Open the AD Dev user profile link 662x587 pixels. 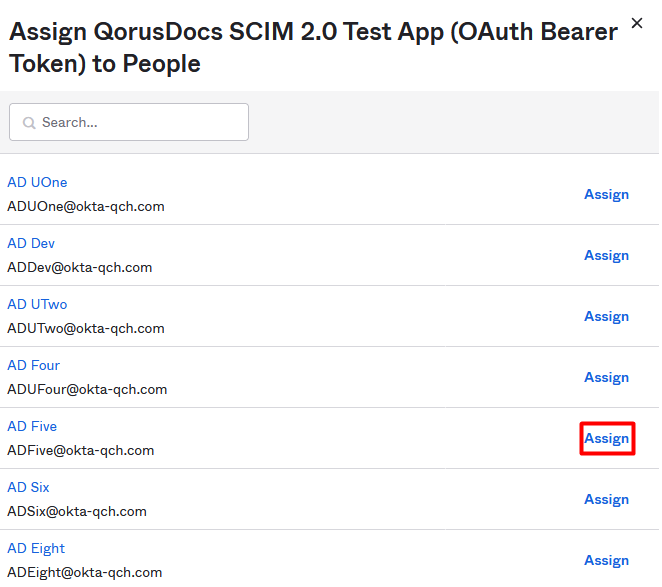tap(31, 243)
